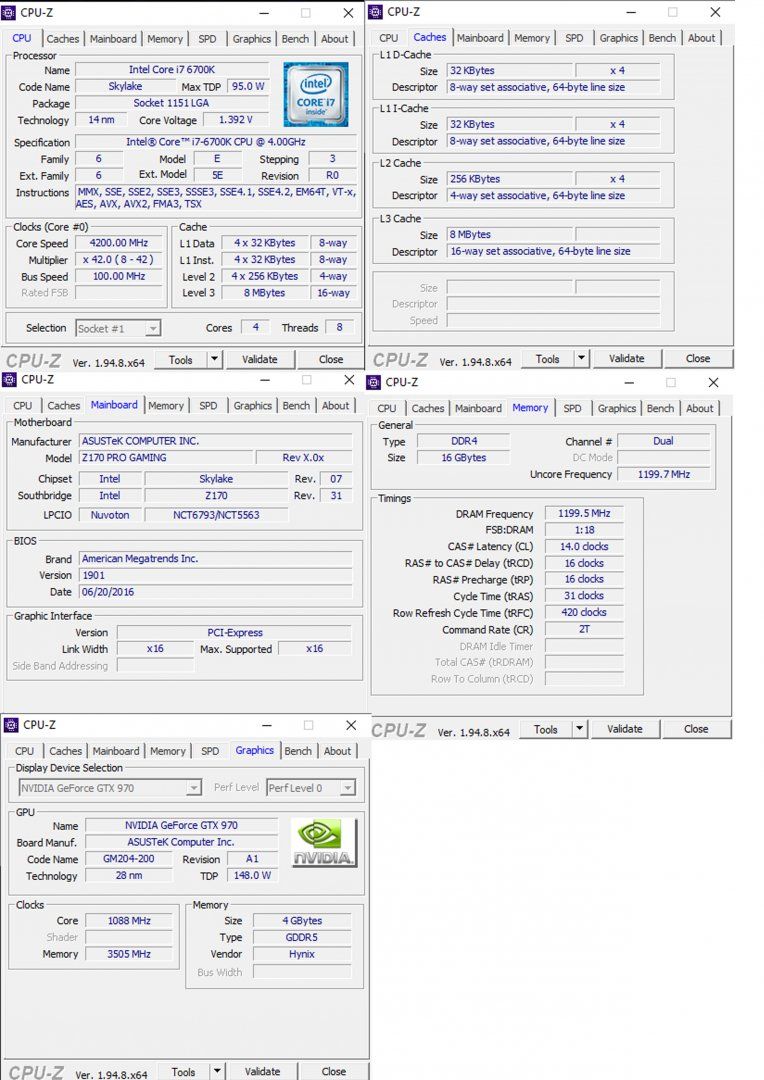Click the Specification field i7-6700K CPU @ 4.00GHz
This screenshot has width=764, height=1080.
coord(216,142)
